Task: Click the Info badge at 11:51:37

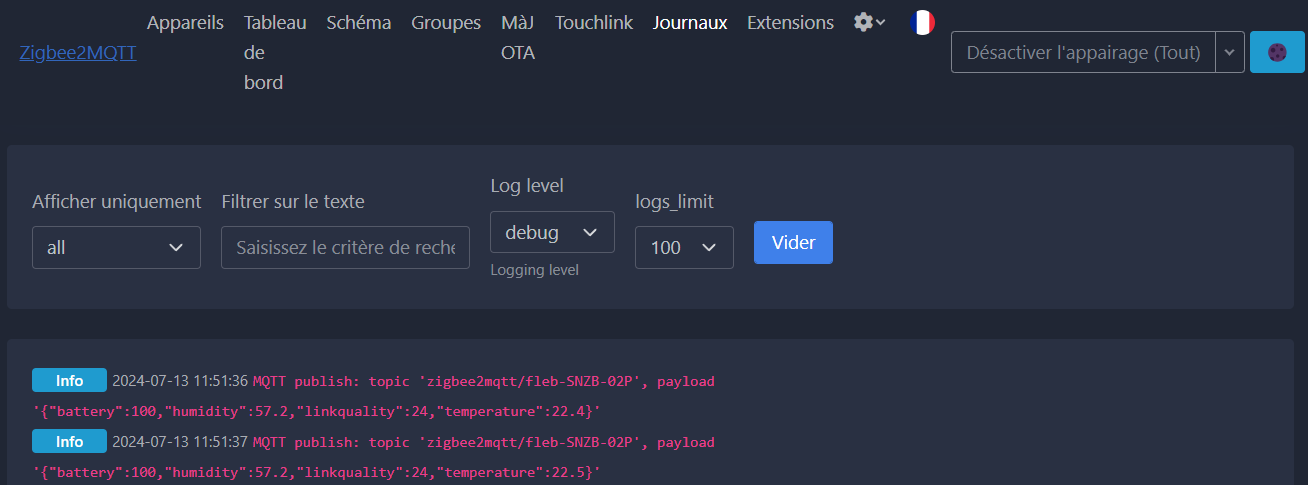Action: 69,441
